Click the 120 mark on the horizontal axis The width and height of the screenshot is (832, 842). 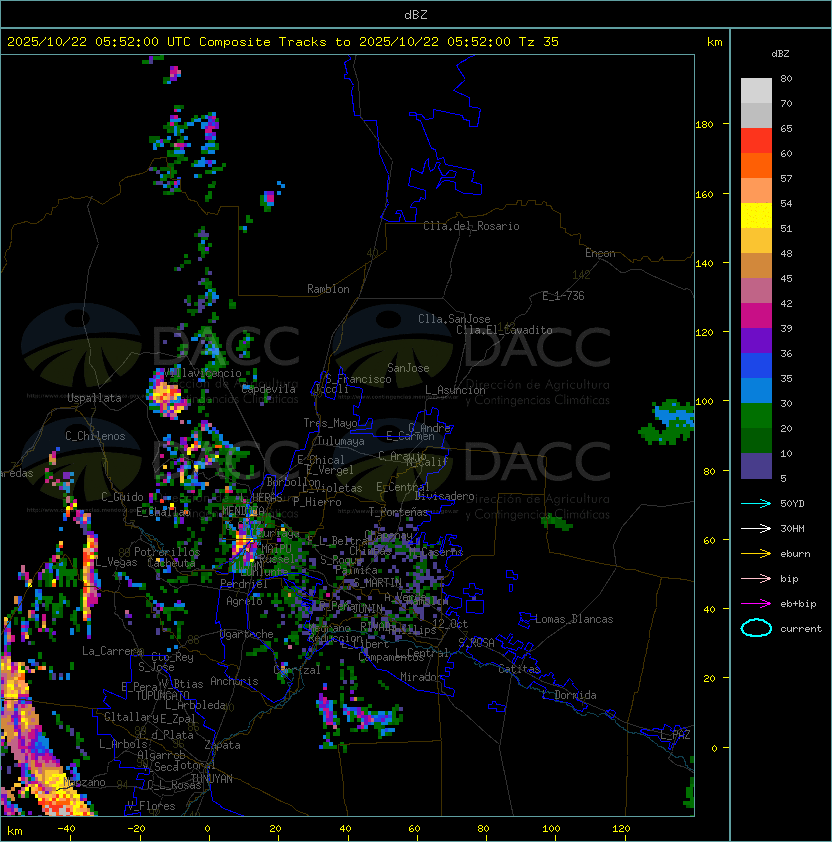[x=621, y=829]
